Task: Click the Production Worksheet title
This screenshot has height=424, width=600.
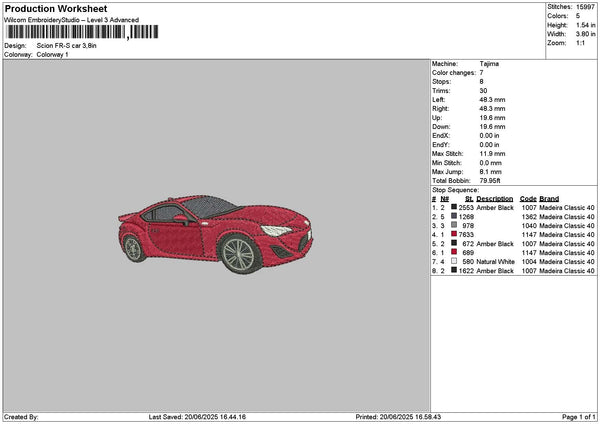Action: 56,9
